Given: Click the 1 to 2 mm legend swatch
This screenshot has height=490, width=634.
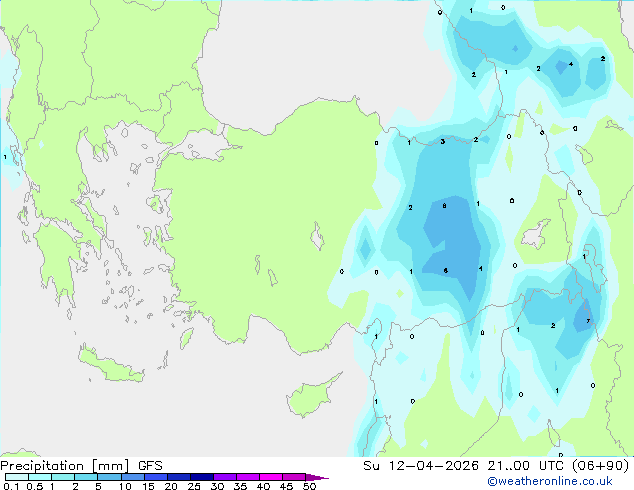Looking at the screenshot, I should pyautogui.click(x=63, y=477).
